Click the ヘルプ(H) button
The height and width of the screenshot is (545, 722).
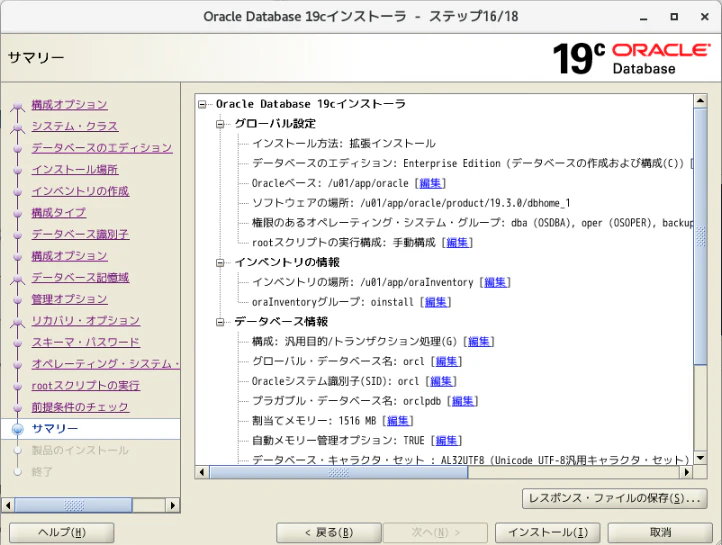click(x=62, y=533)
